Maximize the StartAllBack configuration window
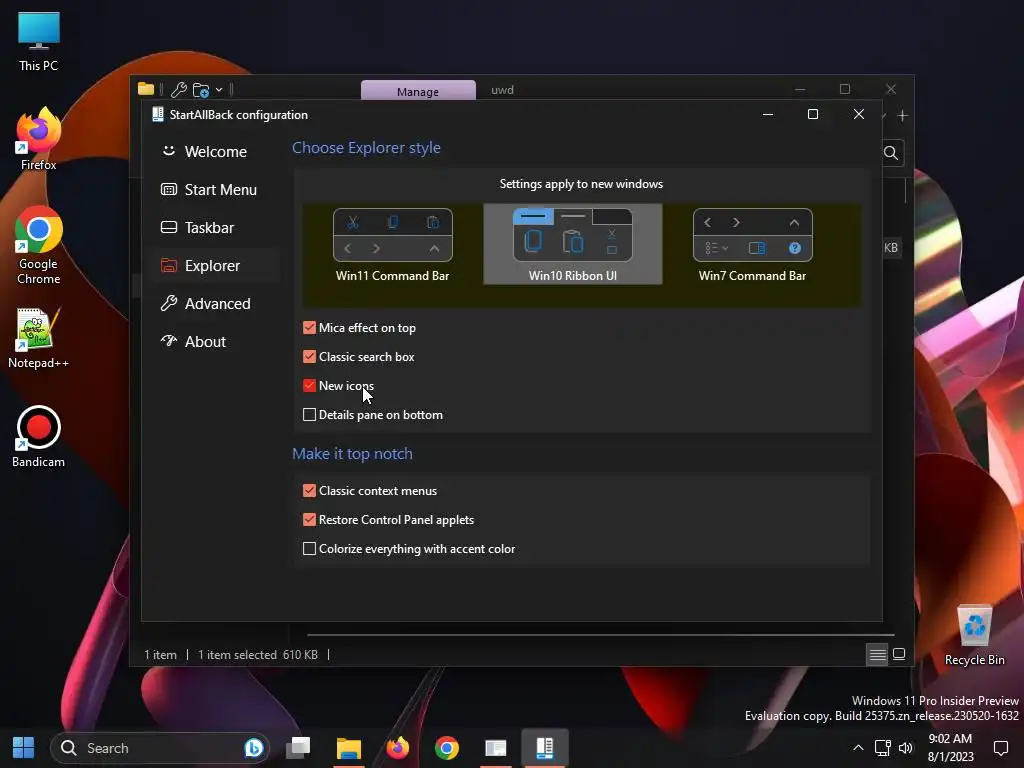This screenshot has height=768, width=1024. 813,114
